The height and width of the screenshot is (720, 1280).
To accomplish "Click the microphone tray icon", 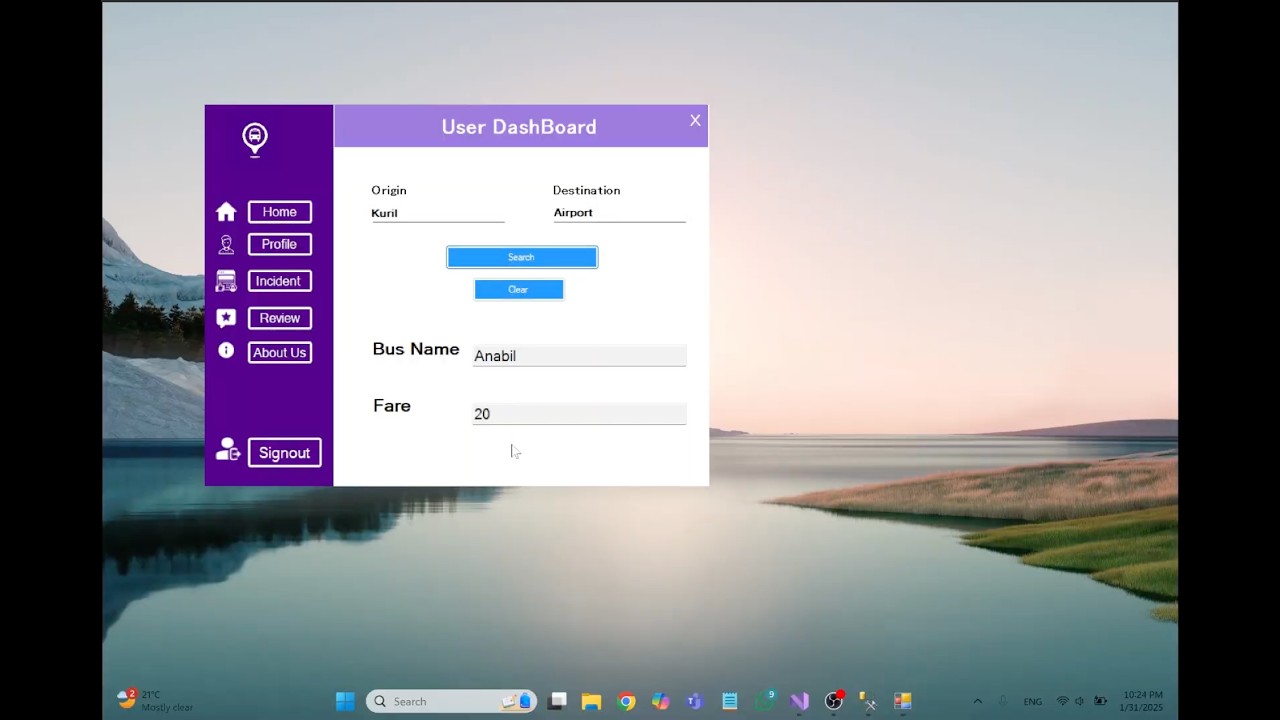I will pyautogui.click(x=1003, y=701).
